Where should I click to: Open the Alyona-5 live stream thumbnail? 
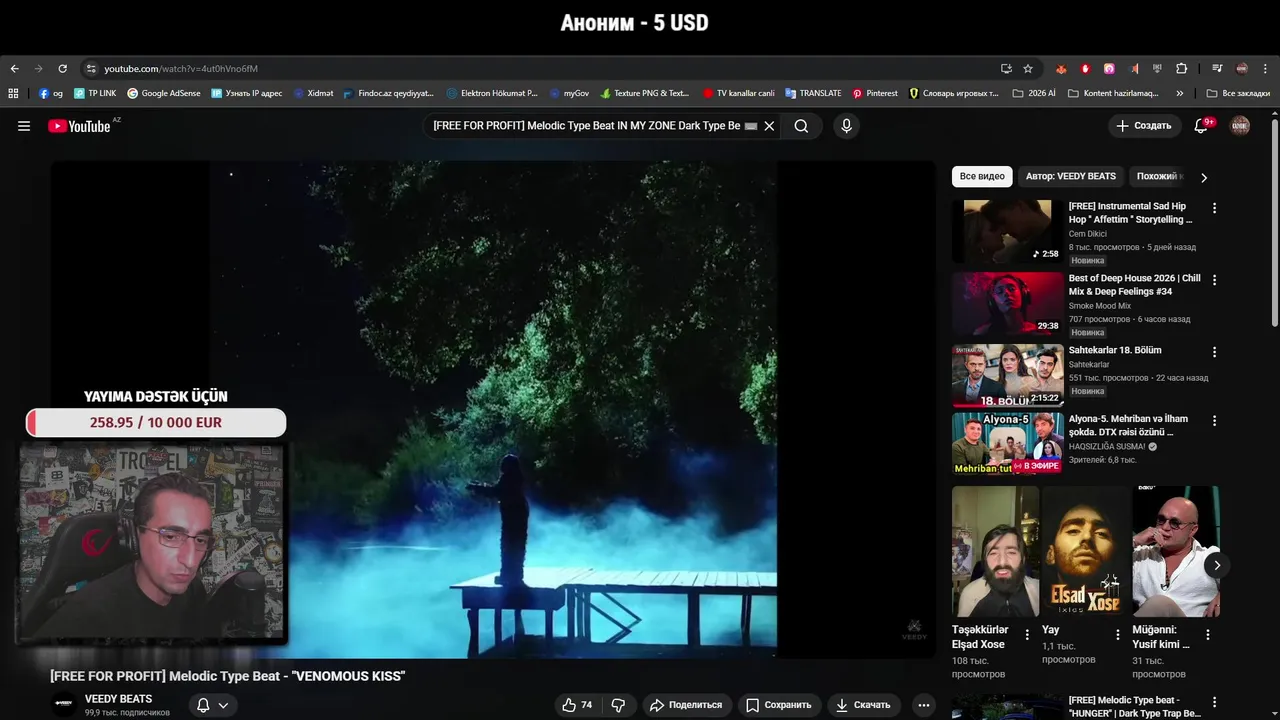pyautogui.click(x=1008, y=444)
